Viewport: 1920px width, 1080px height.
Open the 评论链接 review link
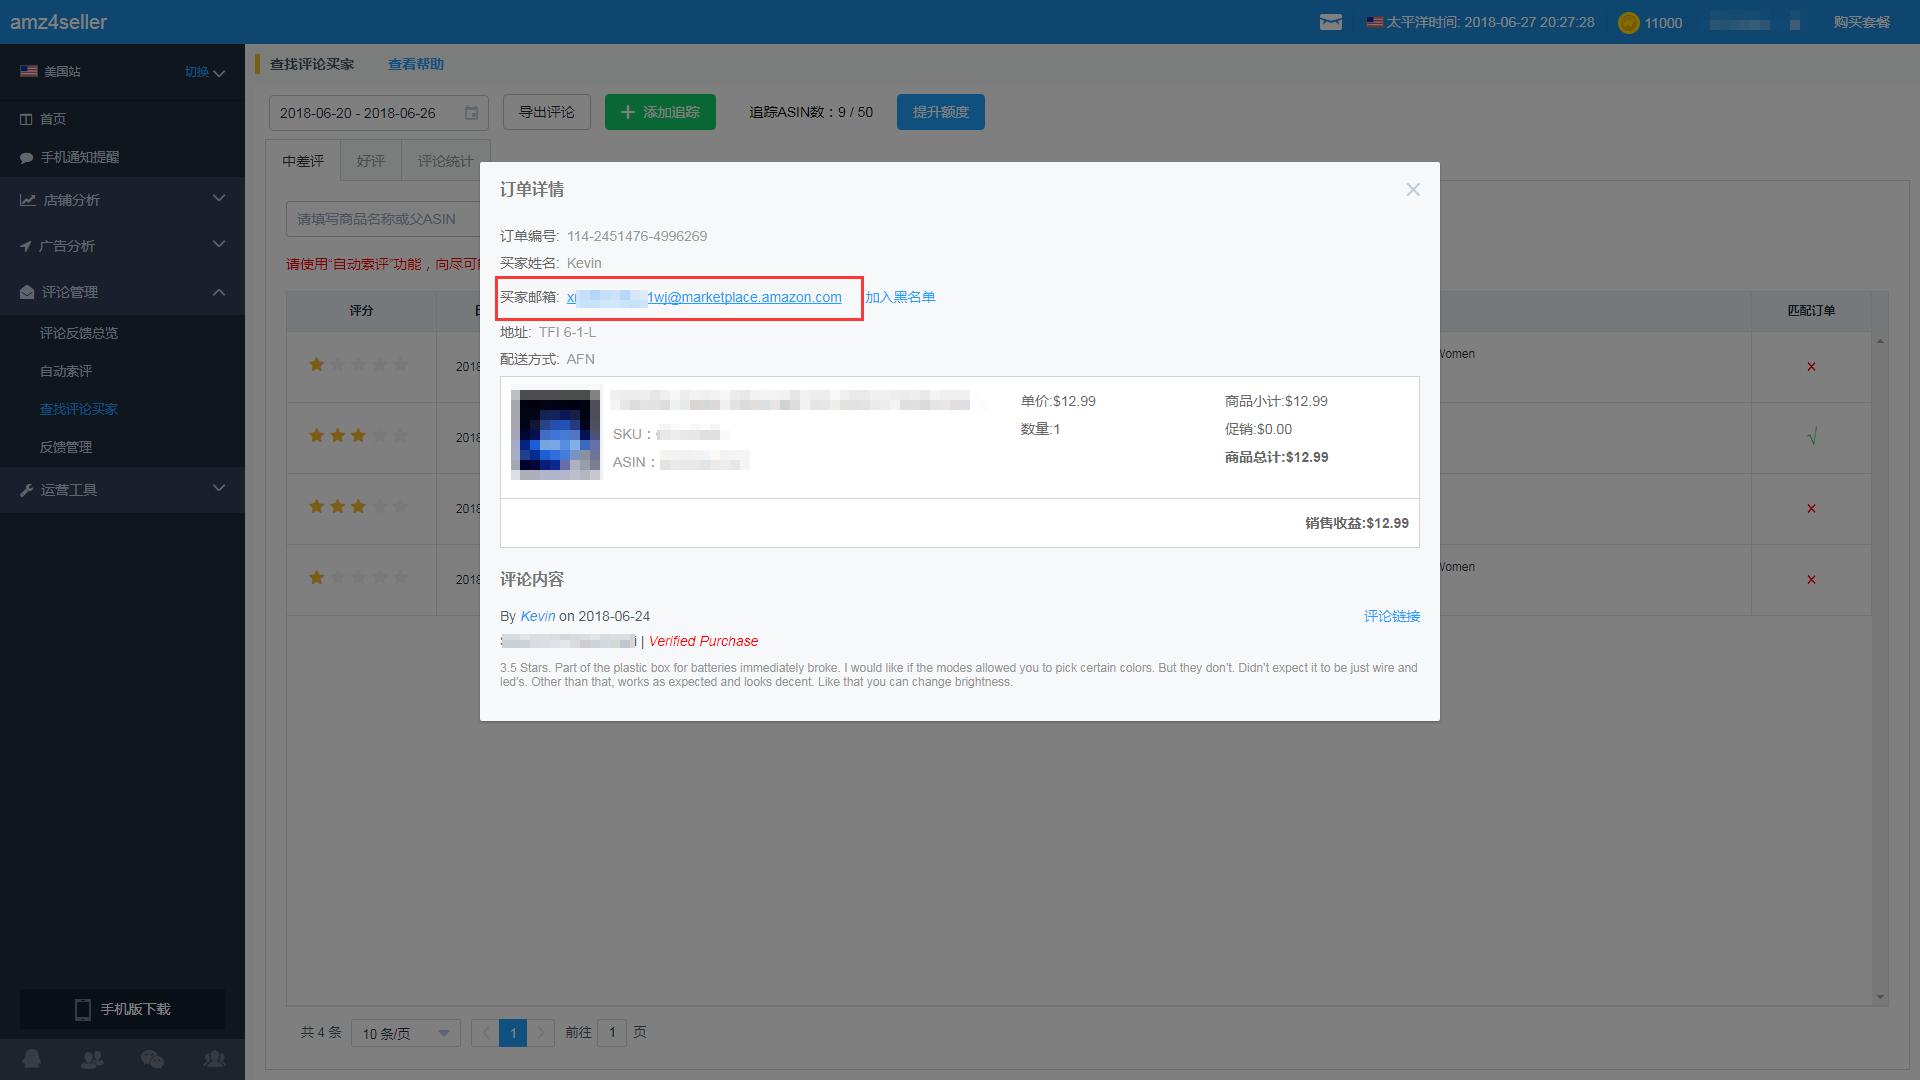coord(1391,616)
